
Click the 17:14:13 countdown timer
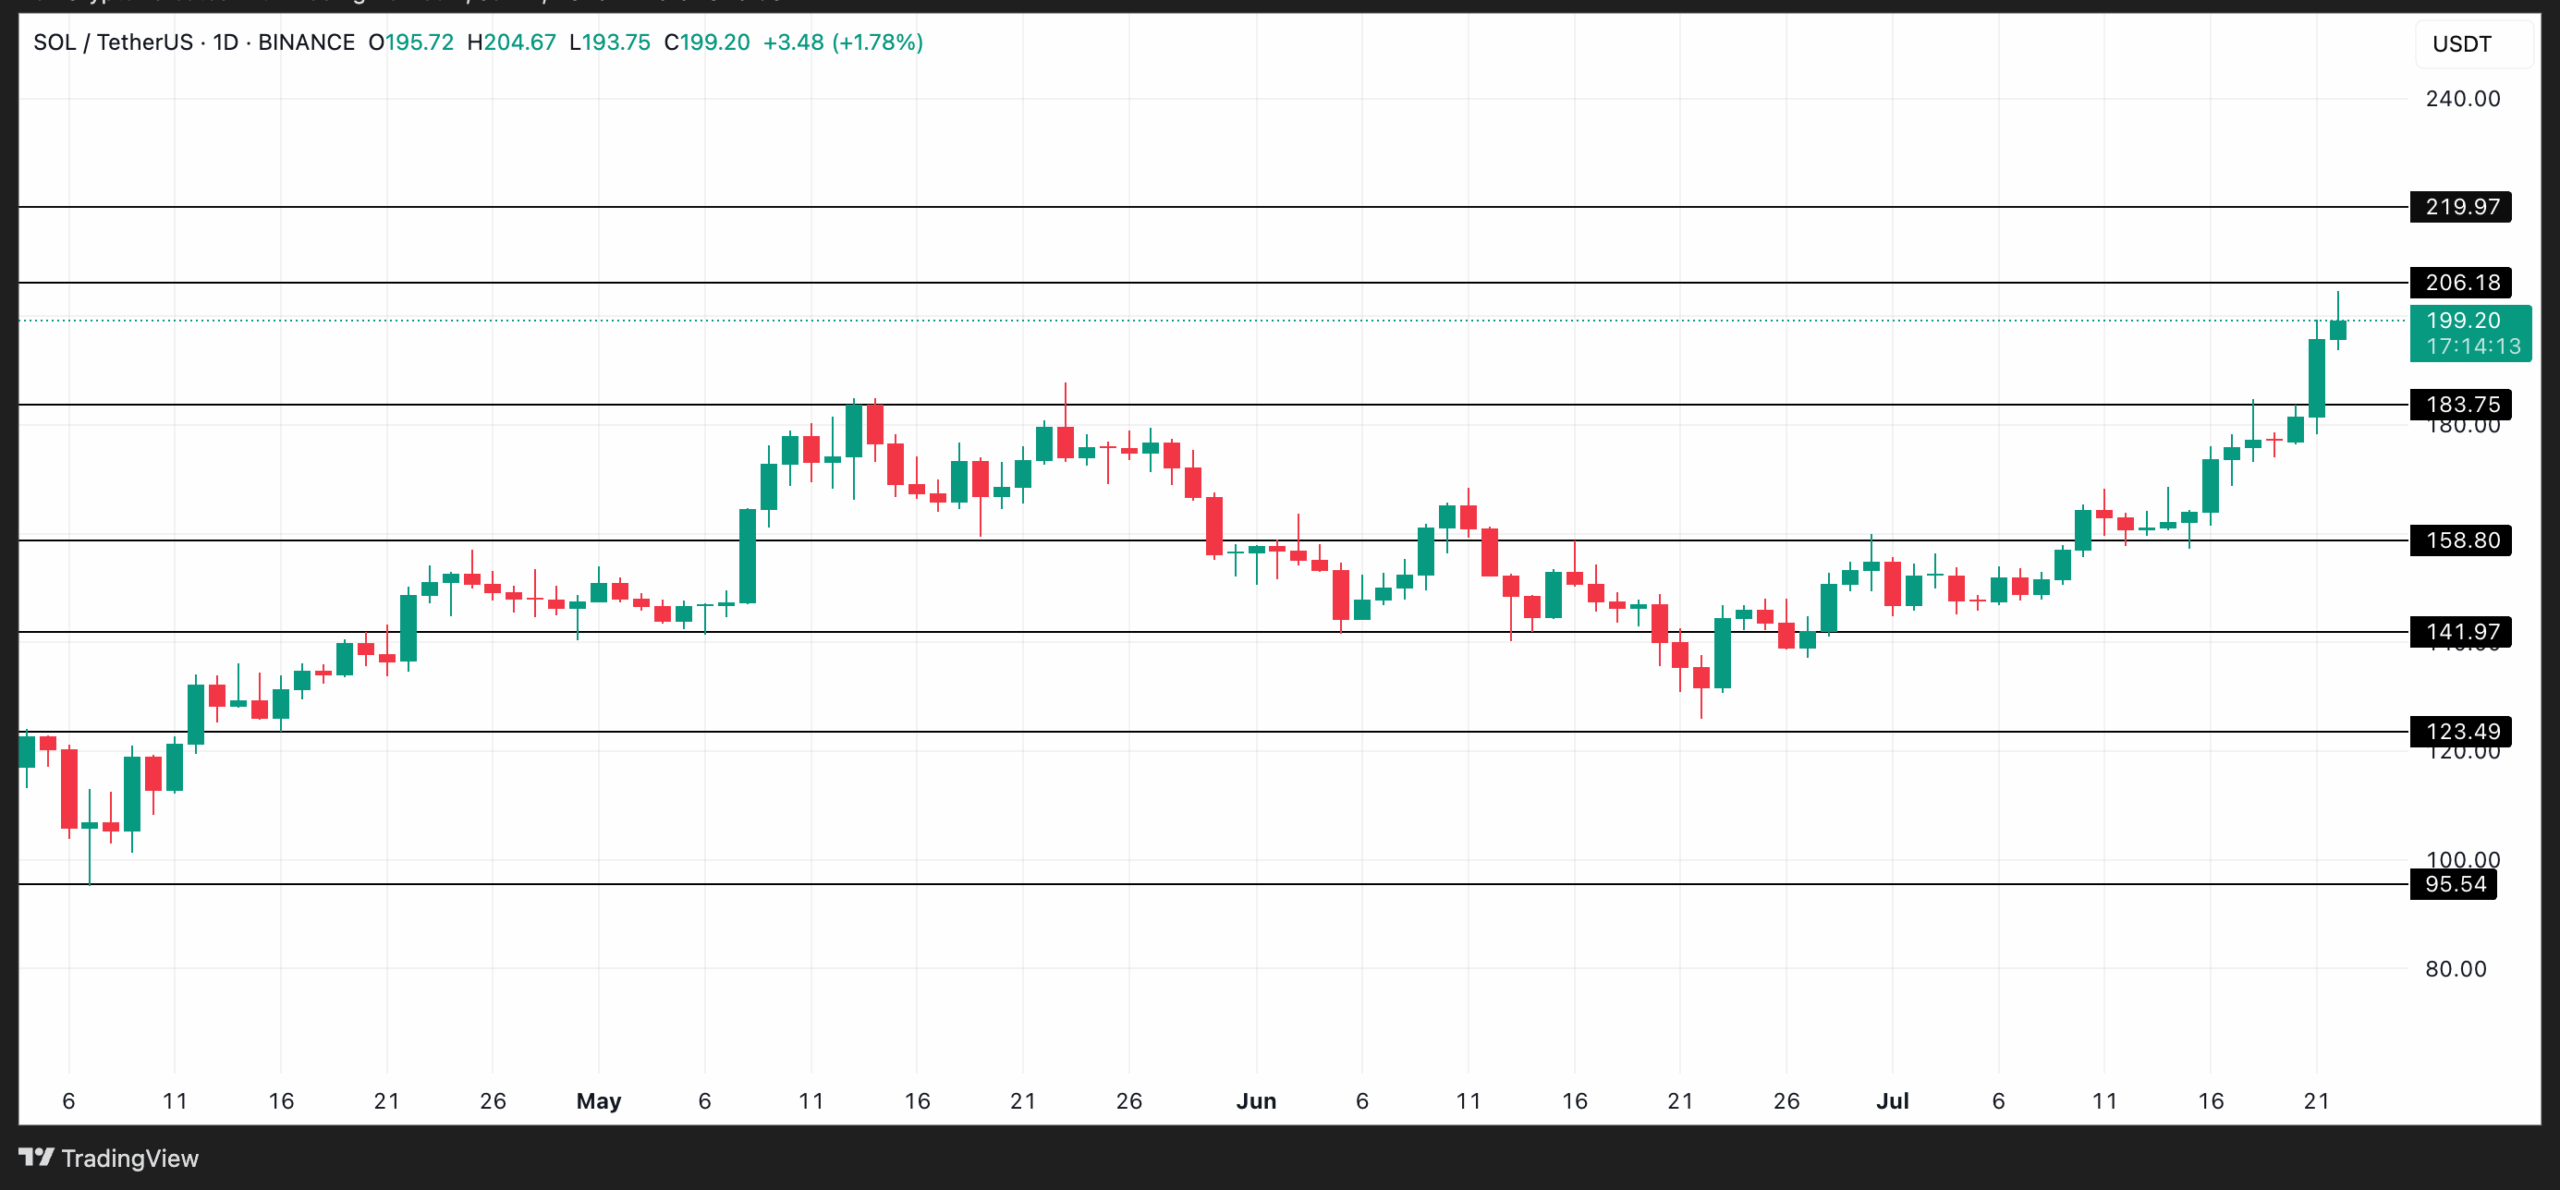click(x=2473, y=346)
